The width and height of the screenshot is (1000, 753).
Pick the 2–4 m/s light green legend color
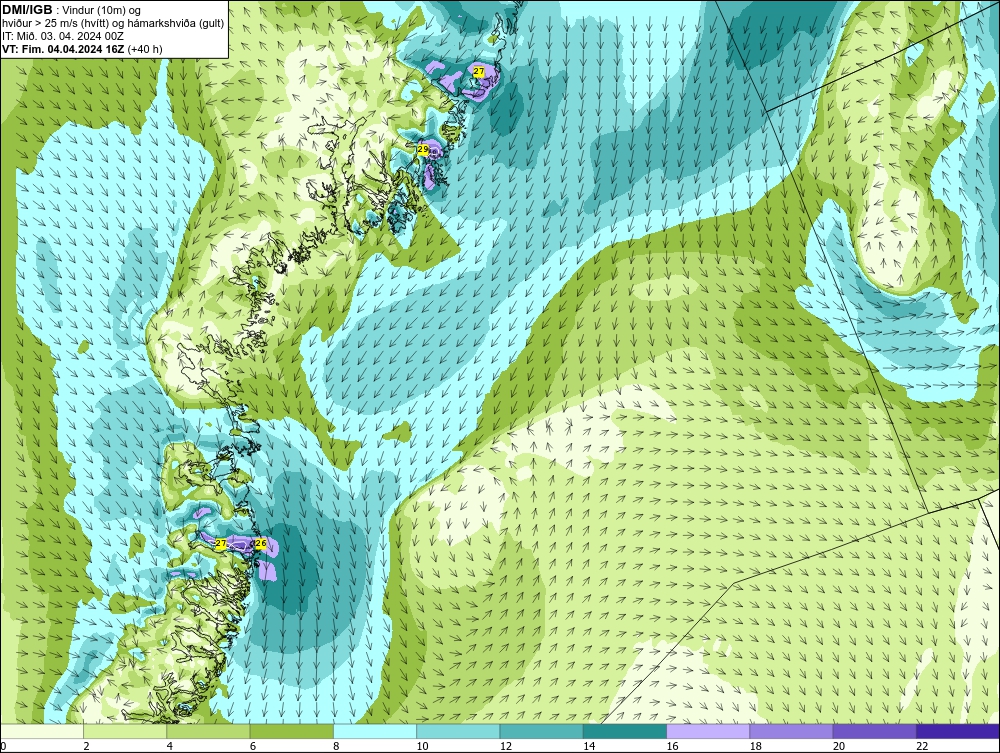[125, 731]
